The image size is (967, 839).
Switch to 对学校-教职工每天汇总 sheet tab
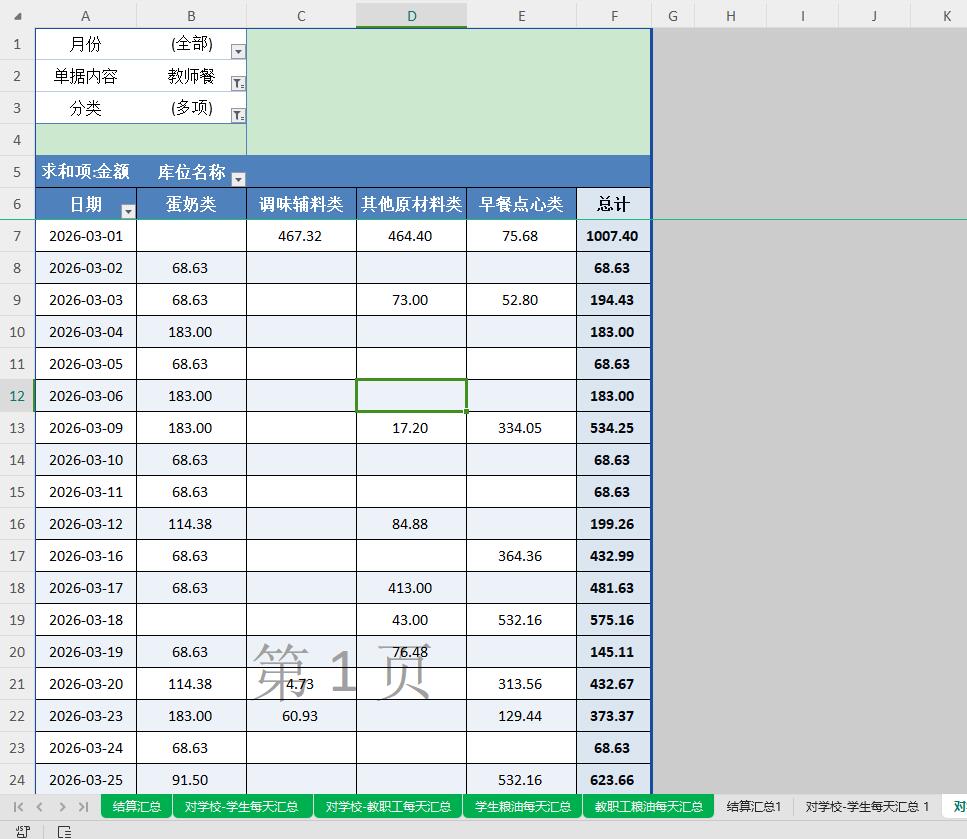click(388, 806)
